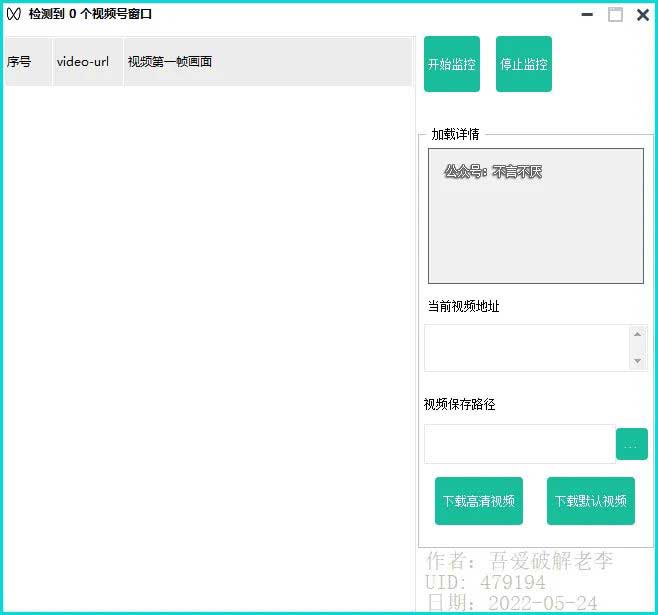
Task: Open the save path browse dialog (...)
Action: (x=631, y=444)
